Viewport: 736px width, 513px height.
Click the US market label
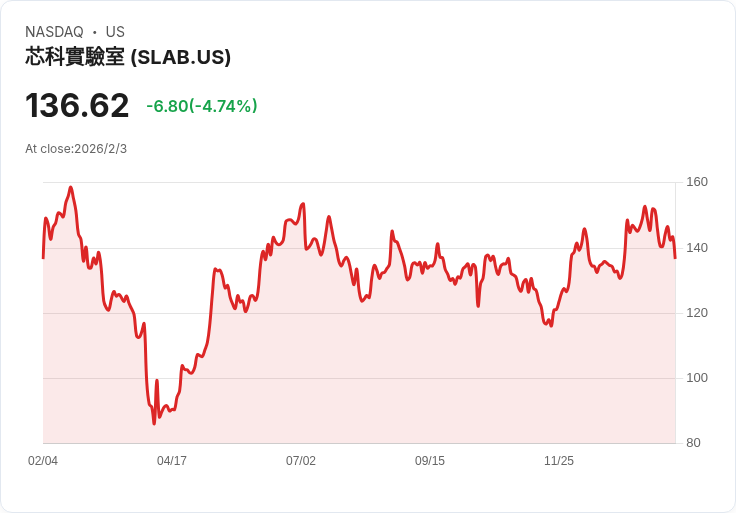(115, 32)
